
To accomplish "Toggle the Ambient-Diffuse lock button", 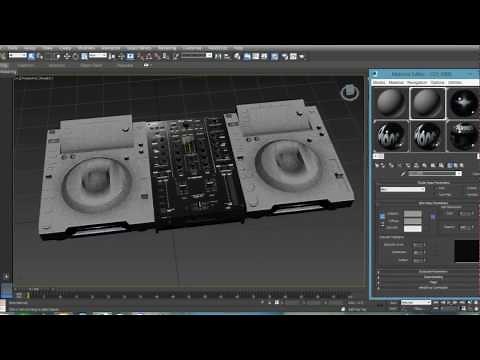I will [382, 217].
